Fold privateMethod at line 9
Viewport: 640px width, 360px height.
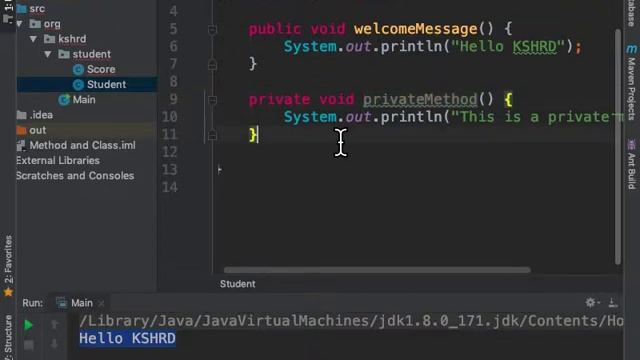pos(212,100)
